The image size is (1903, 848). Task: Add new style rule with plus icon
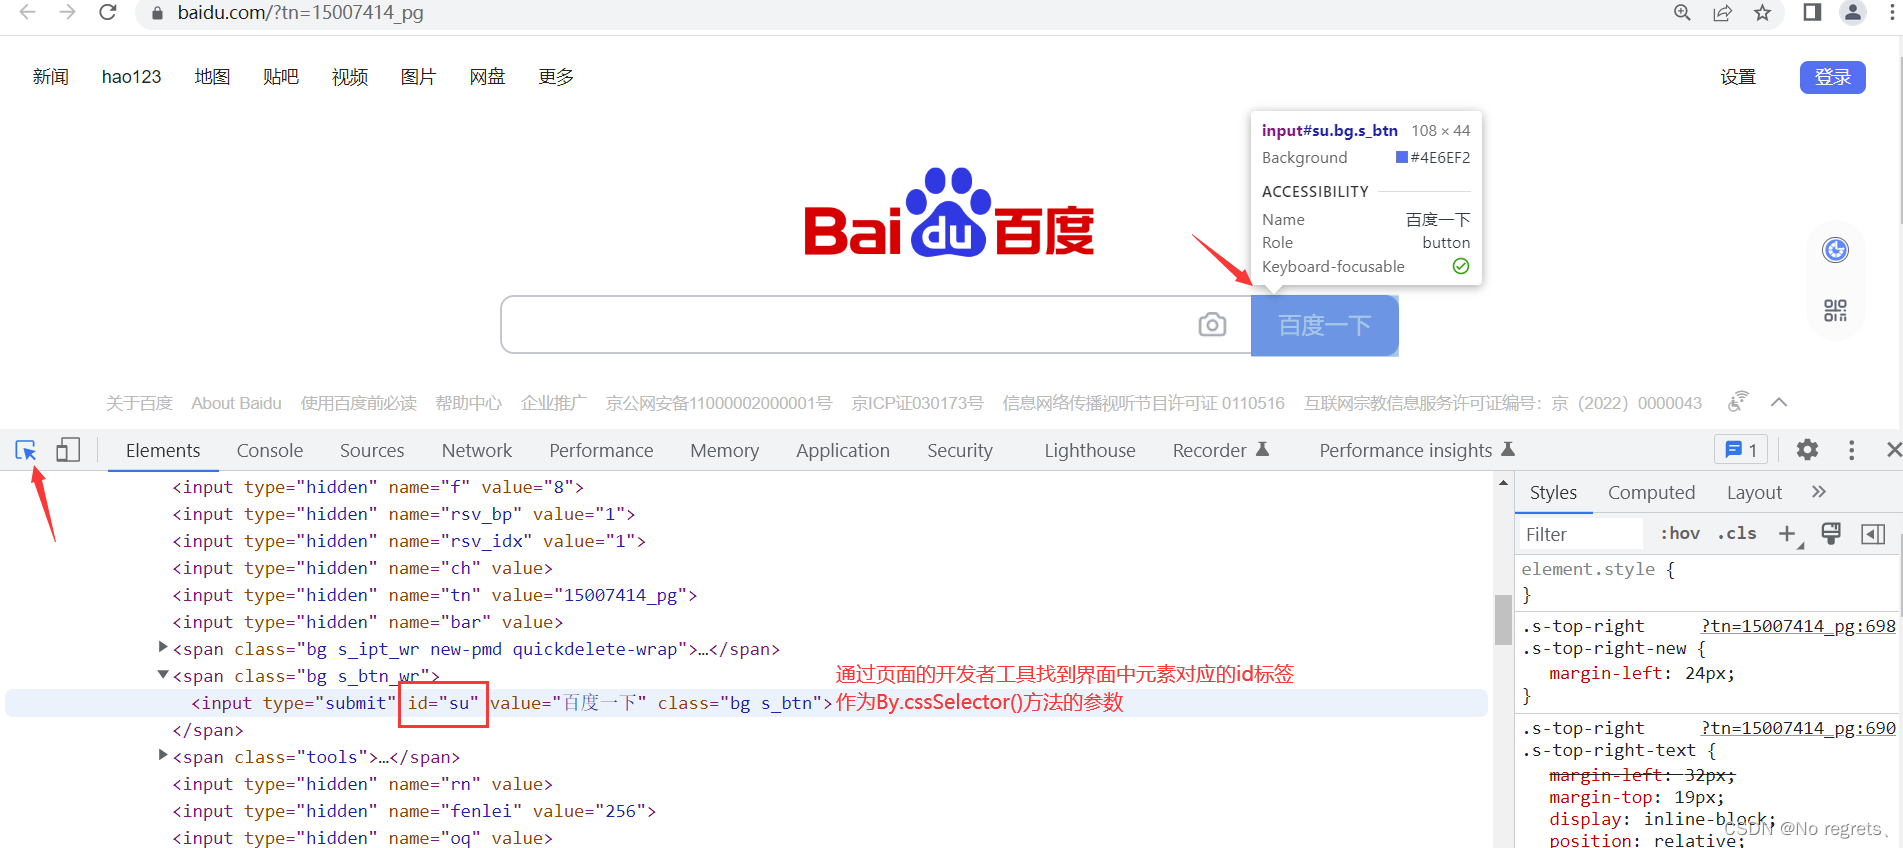pos(1787,534)
